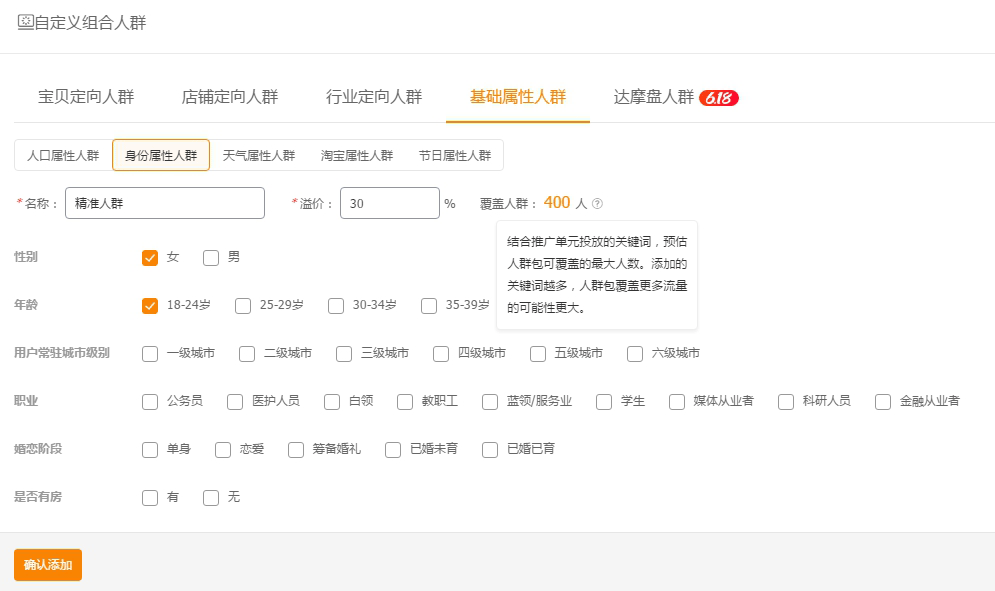Switch to the 宝贝定向人群 tab
The height and width of the screenshot is (591, 995).
click(x=86, y=97)
